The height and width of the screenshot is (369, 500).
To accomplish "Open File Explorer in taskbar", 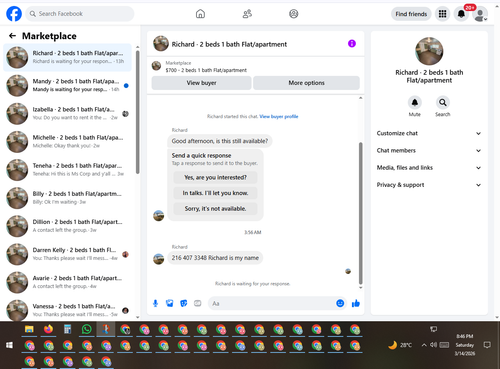I will pyautogui.click(x=29, y=330).
